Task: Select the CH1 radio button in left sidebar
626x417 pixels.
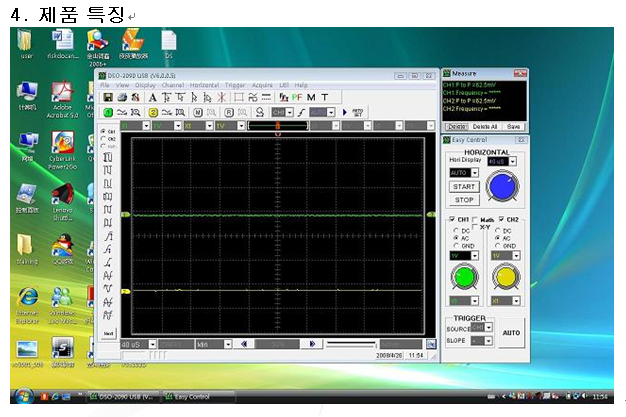Action: [103, 131]
